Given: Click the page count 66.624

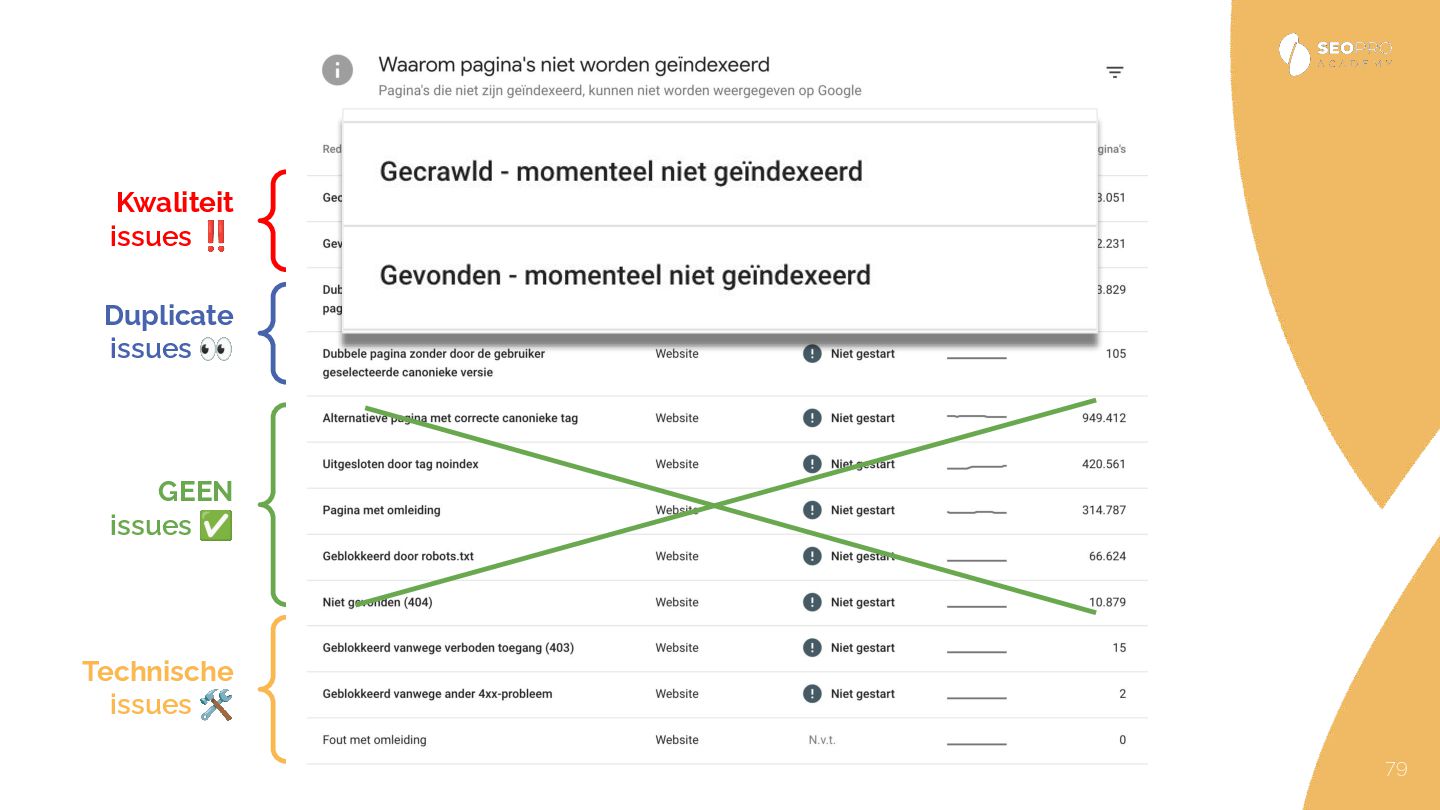Looking at the screenshot, I should click(1107, 556).
